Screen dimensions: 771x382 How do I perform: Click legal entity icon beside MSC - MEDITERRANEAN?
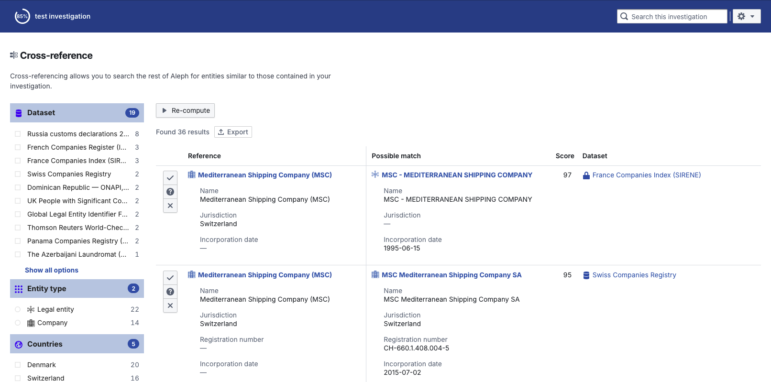tap(375, 175)
